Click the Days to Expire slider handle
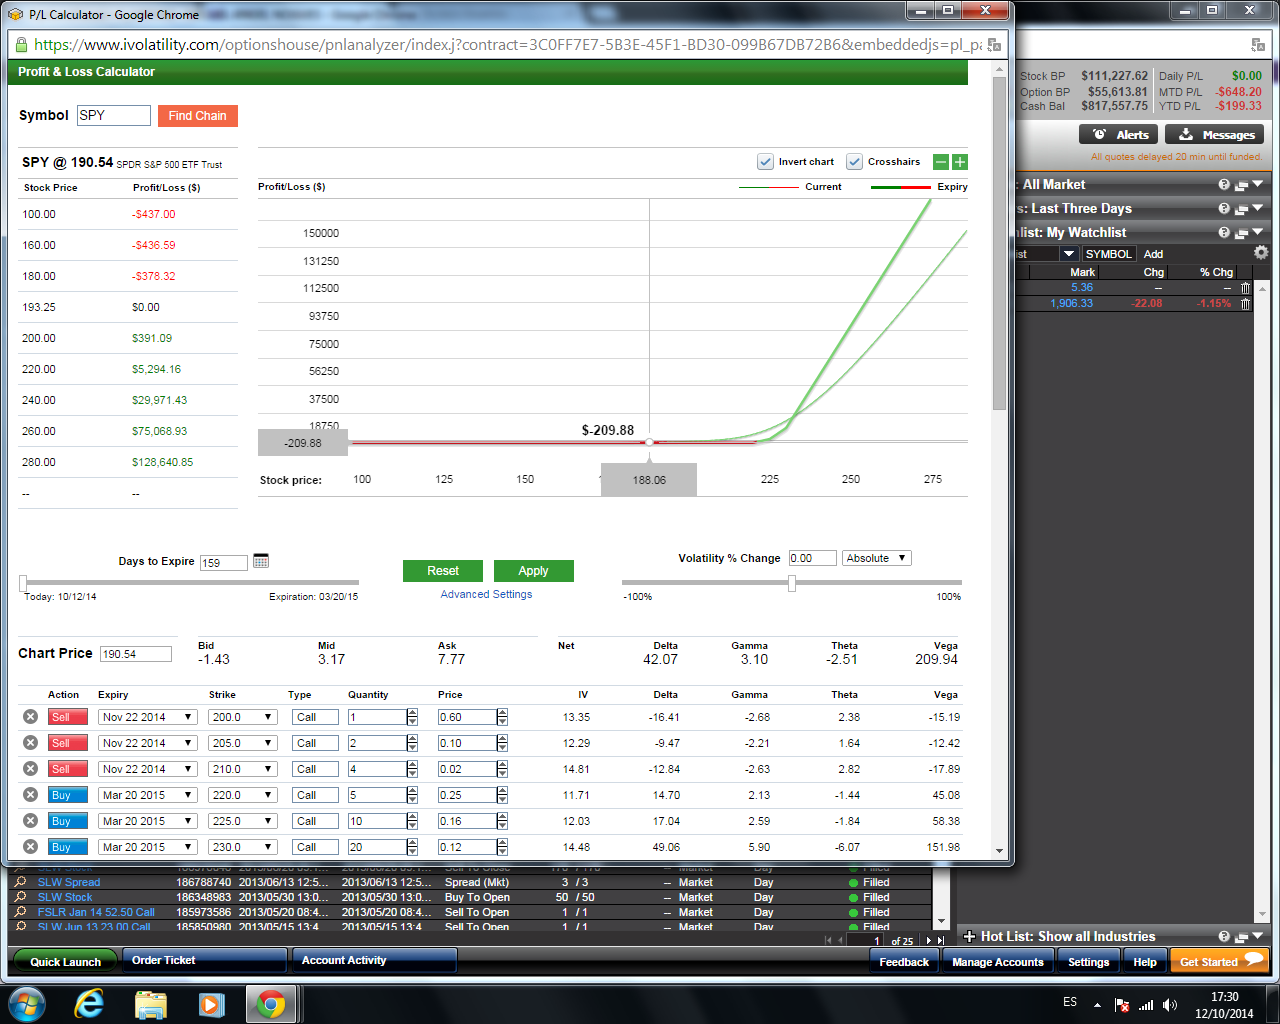The width and height of the screenshot is (1280, 1024). 23,583
